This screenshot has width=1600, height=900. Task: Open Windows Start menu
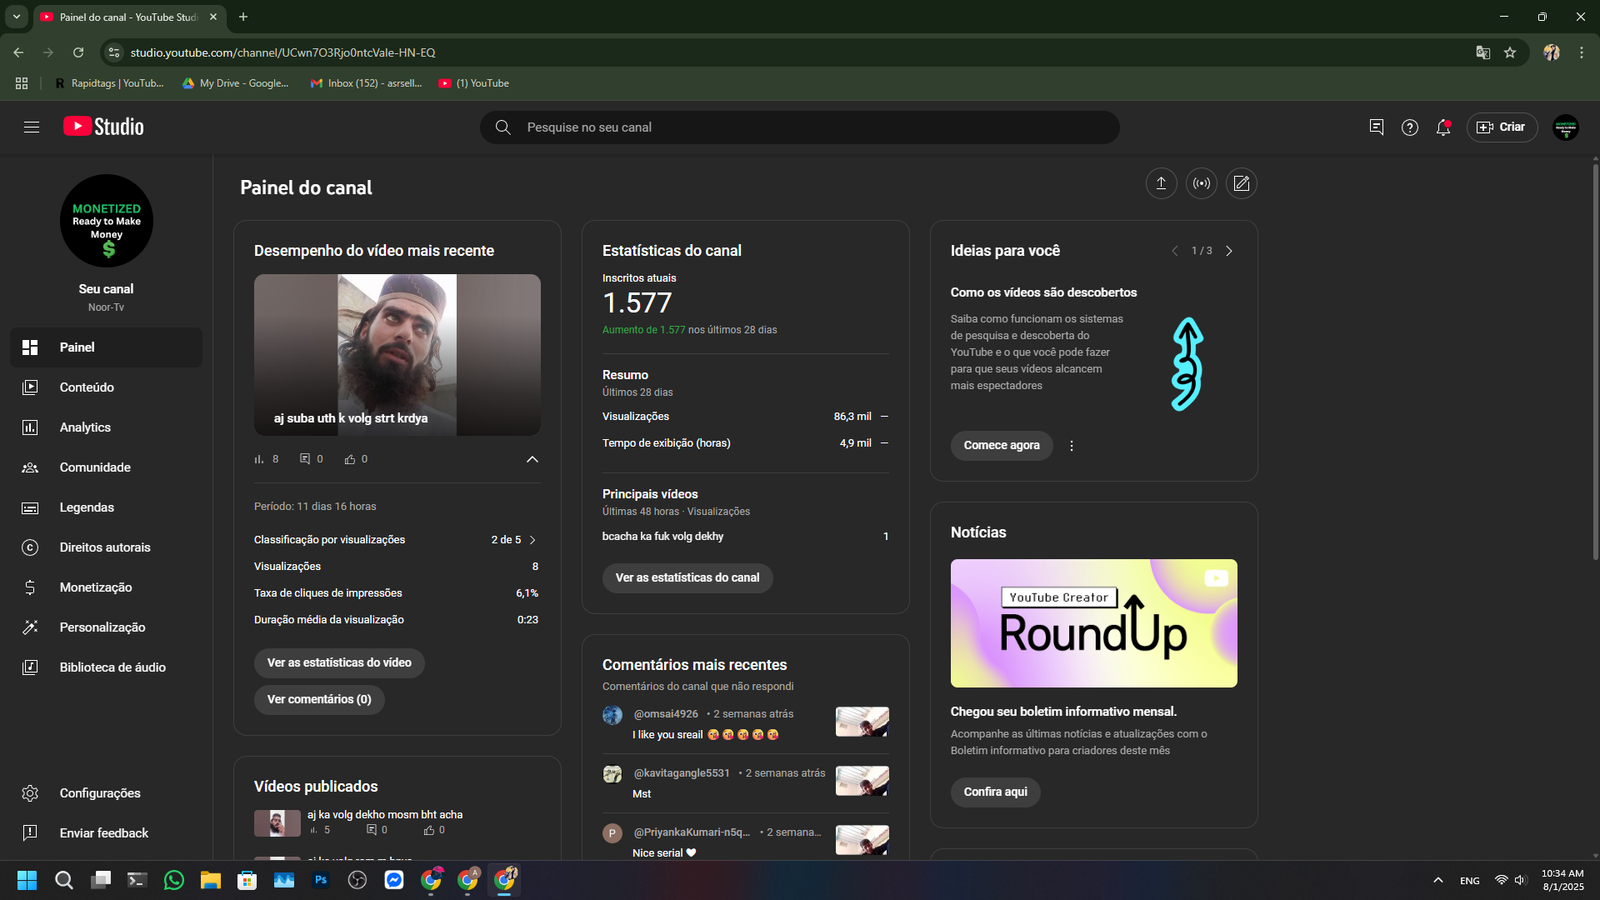27,880
